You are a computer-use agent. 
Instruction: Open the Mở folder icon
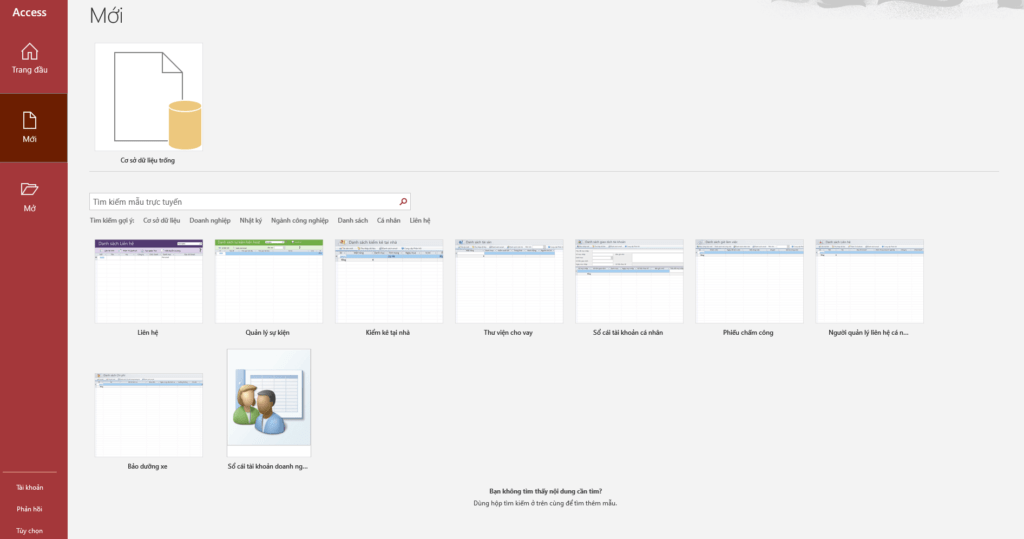tap(30, 189)
